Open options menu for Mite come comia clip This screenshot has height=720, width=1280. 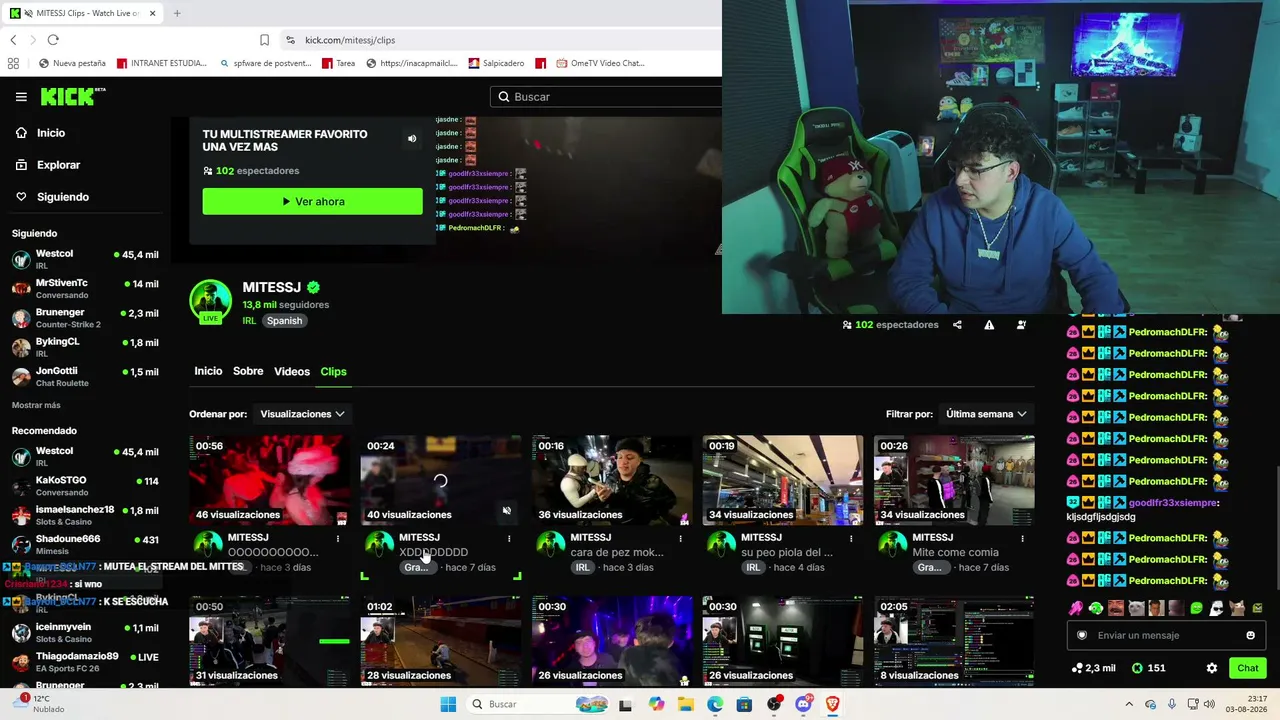1022,538
